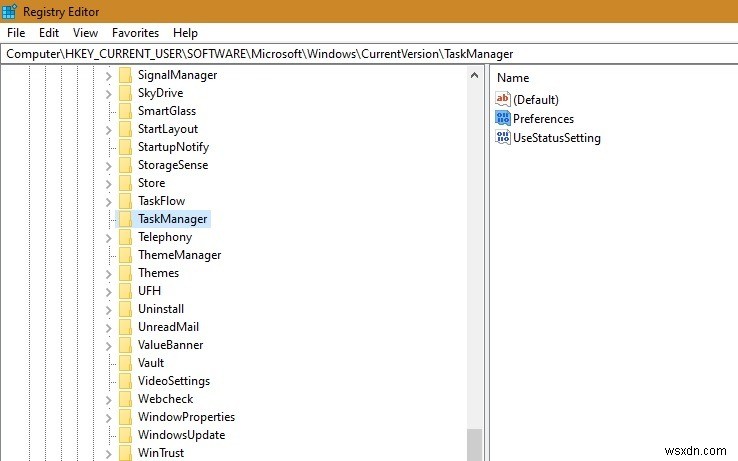Click the StorageSense folder icon
738x461 pixels.
[x=125, y=165]
